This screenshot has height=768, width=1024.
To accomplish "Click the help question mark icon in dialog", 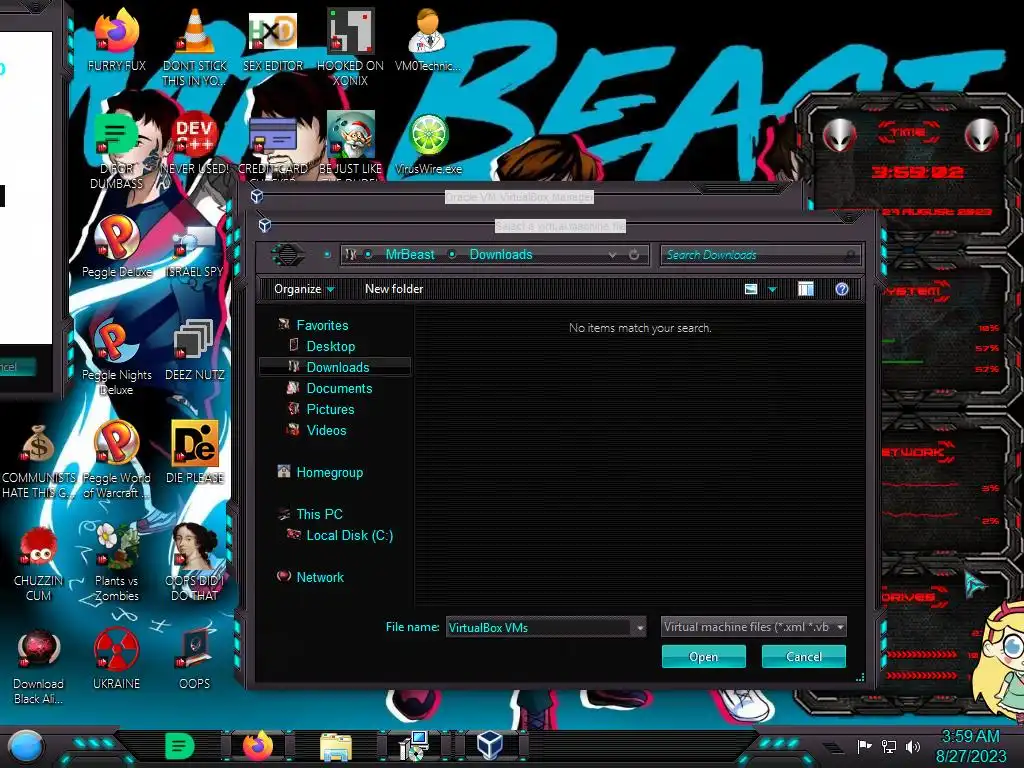I will (842, 289).
